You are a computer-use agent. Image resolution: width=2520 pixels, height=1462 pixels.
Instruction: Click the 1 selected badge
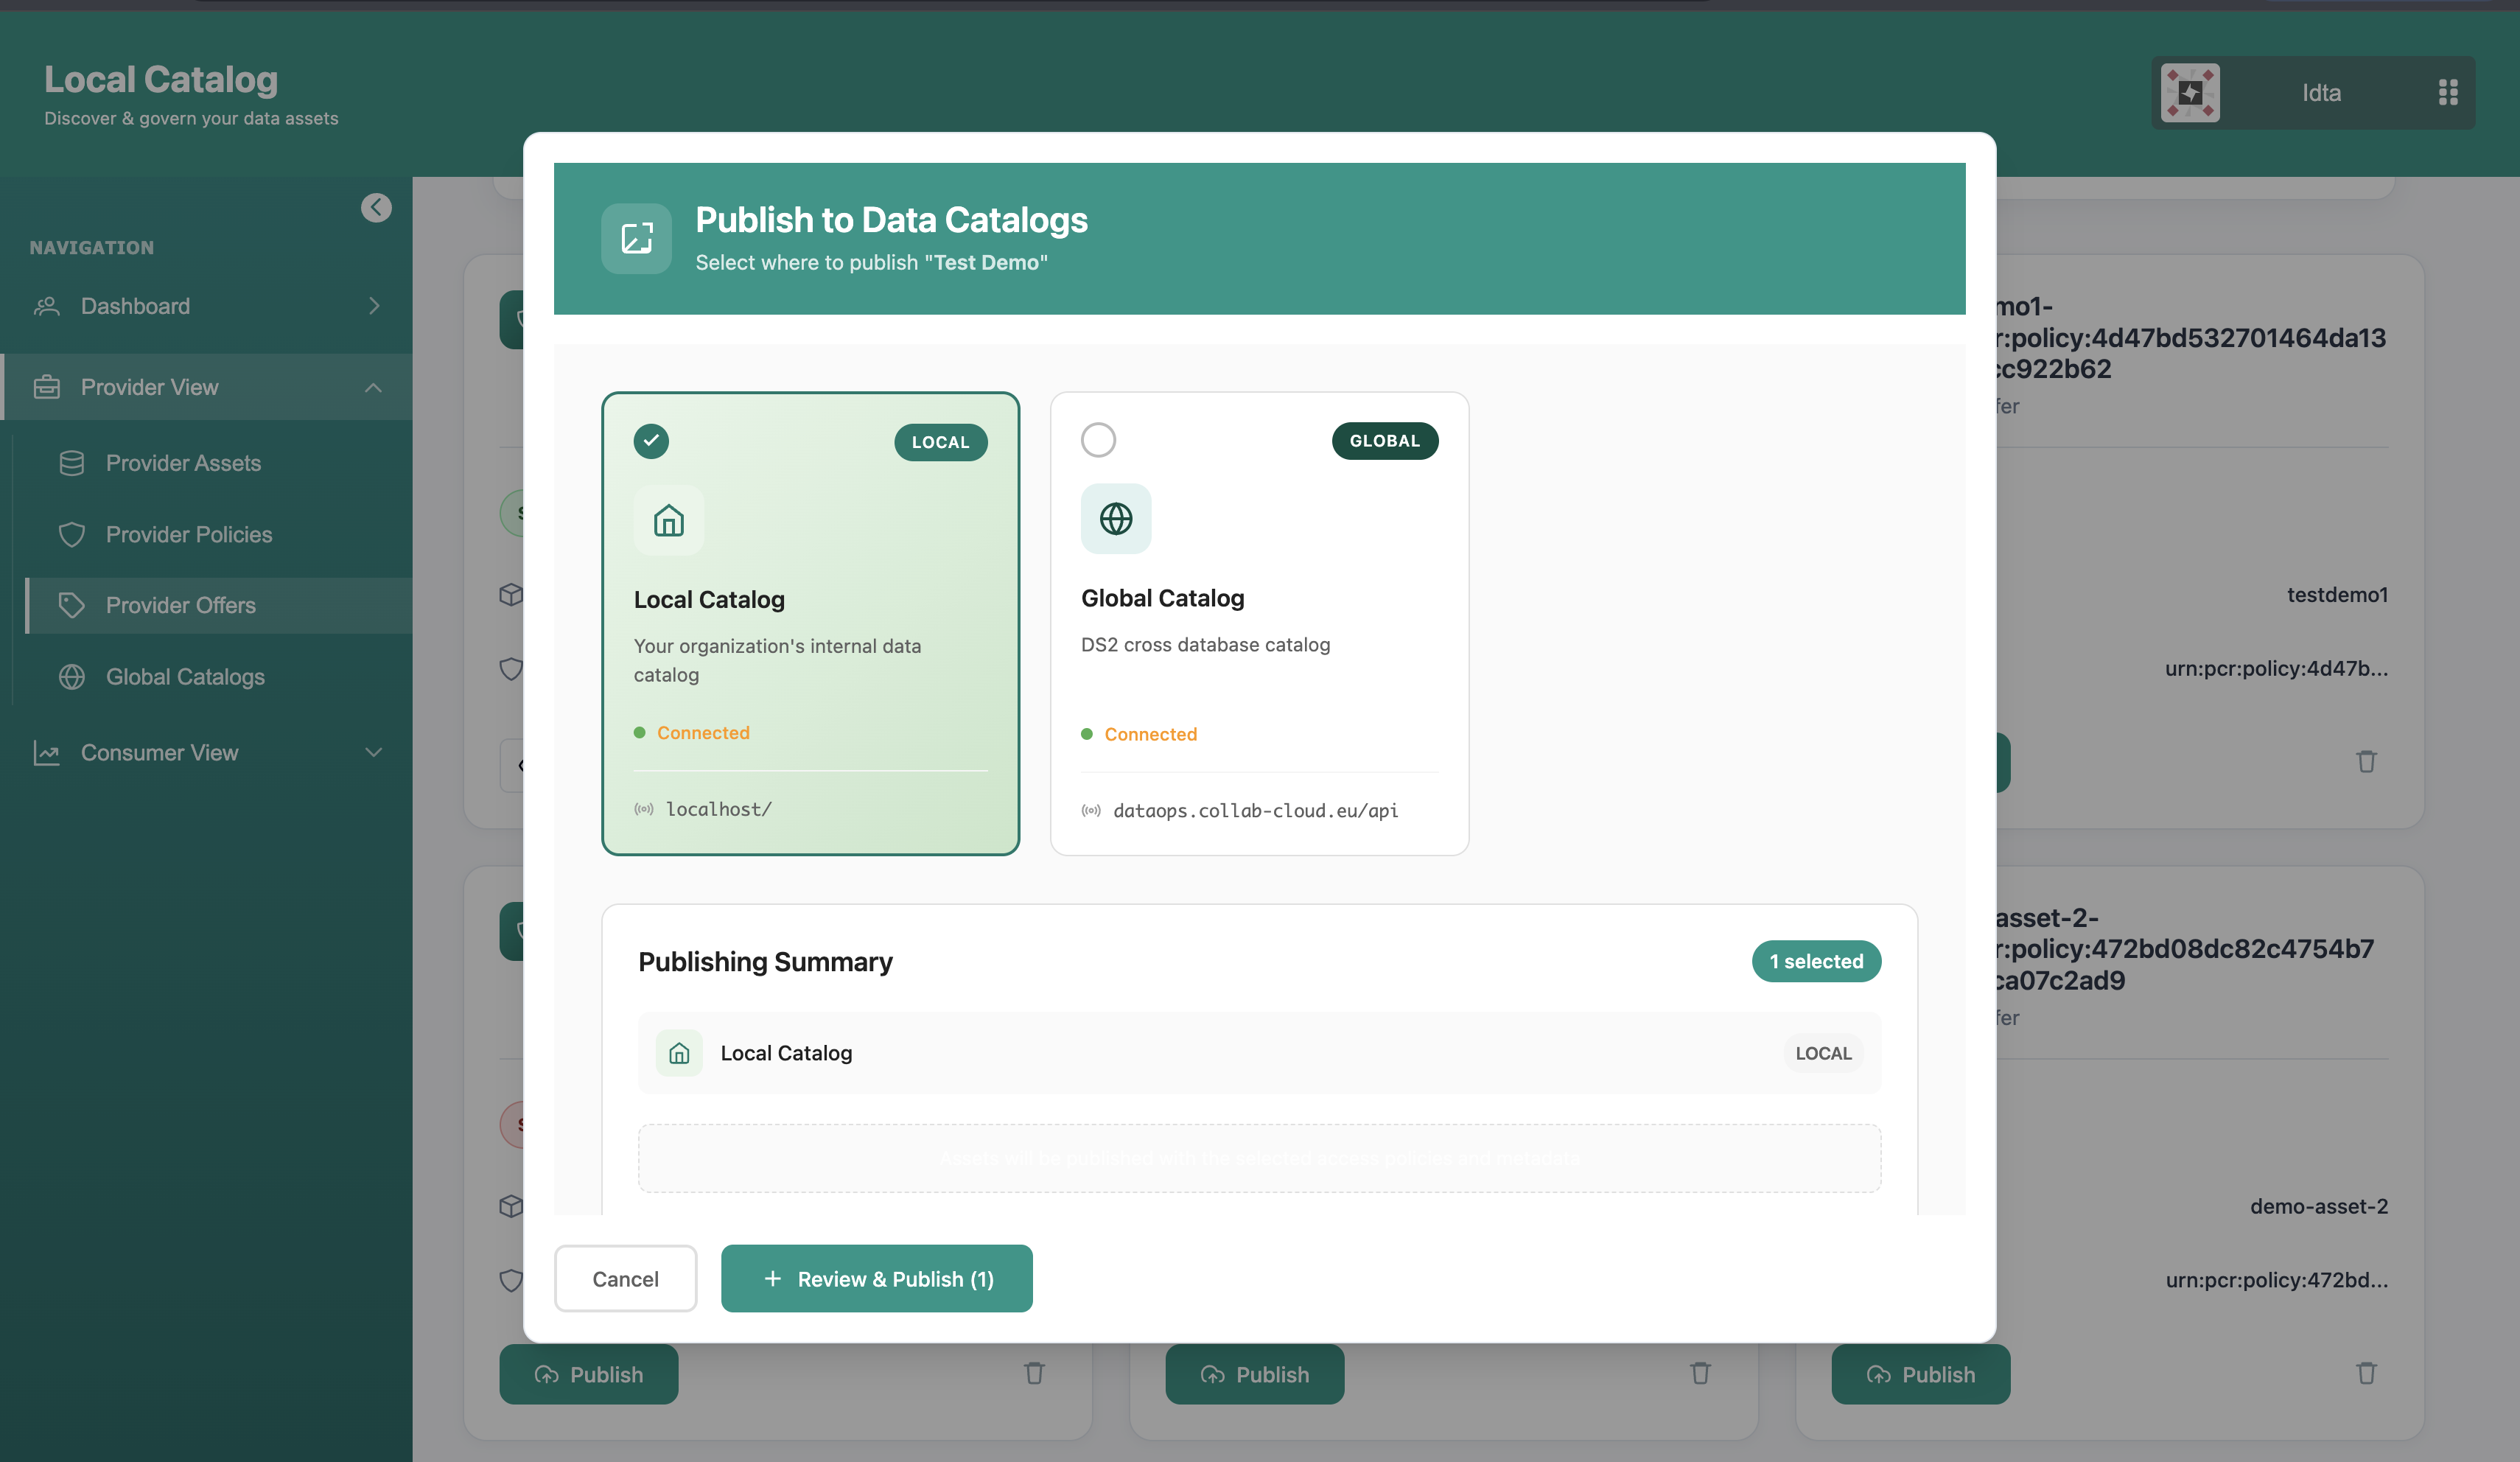[x=1816, y=961]
